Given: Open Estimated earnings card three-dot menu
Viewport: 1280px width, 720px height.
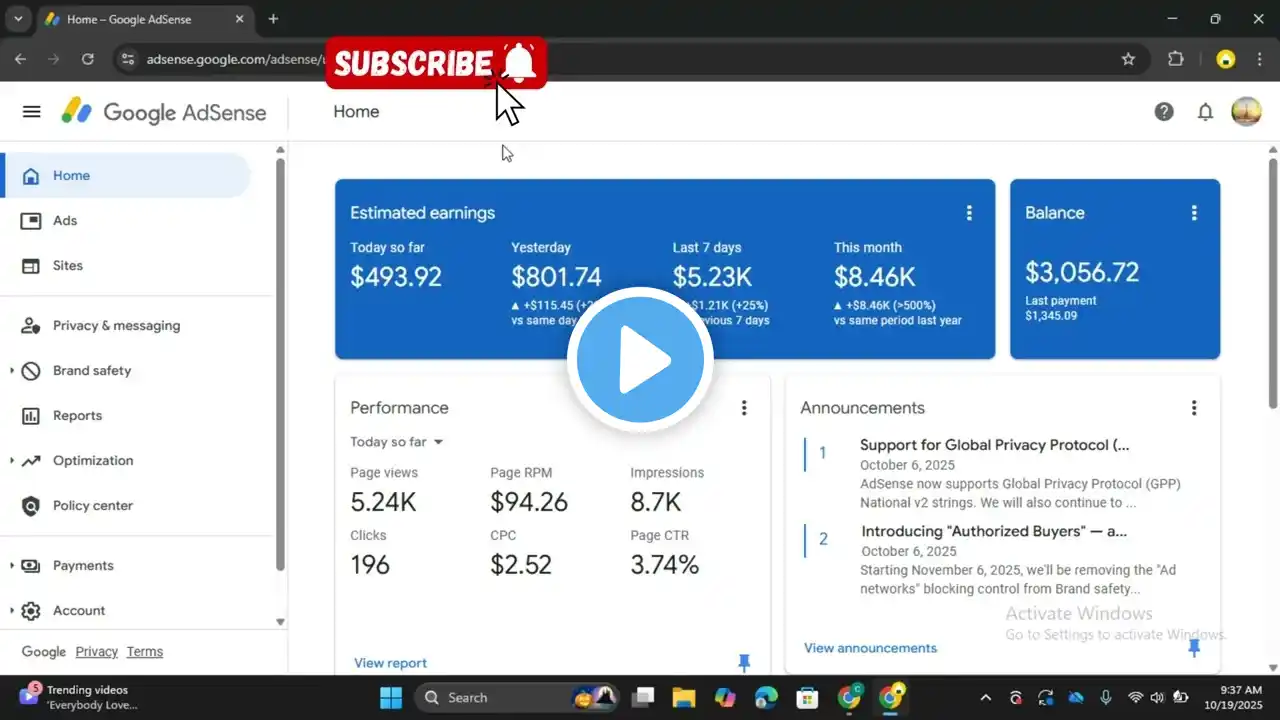Looking at the screenshot, I should point(968,213).
